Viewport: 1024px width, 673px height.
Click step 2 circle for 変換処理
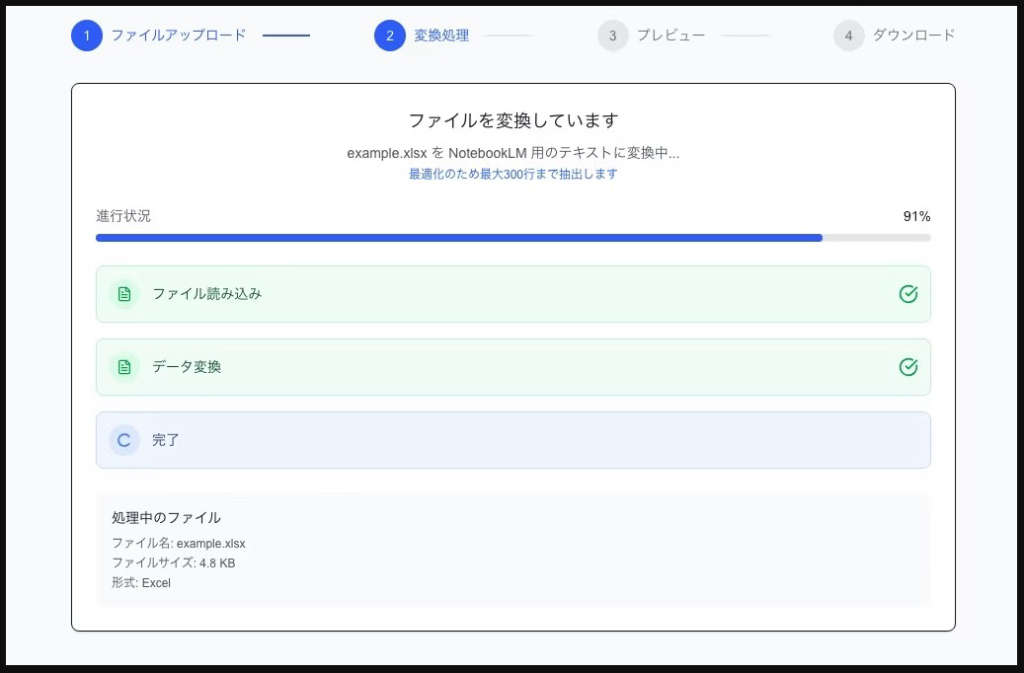click(390, 35)
